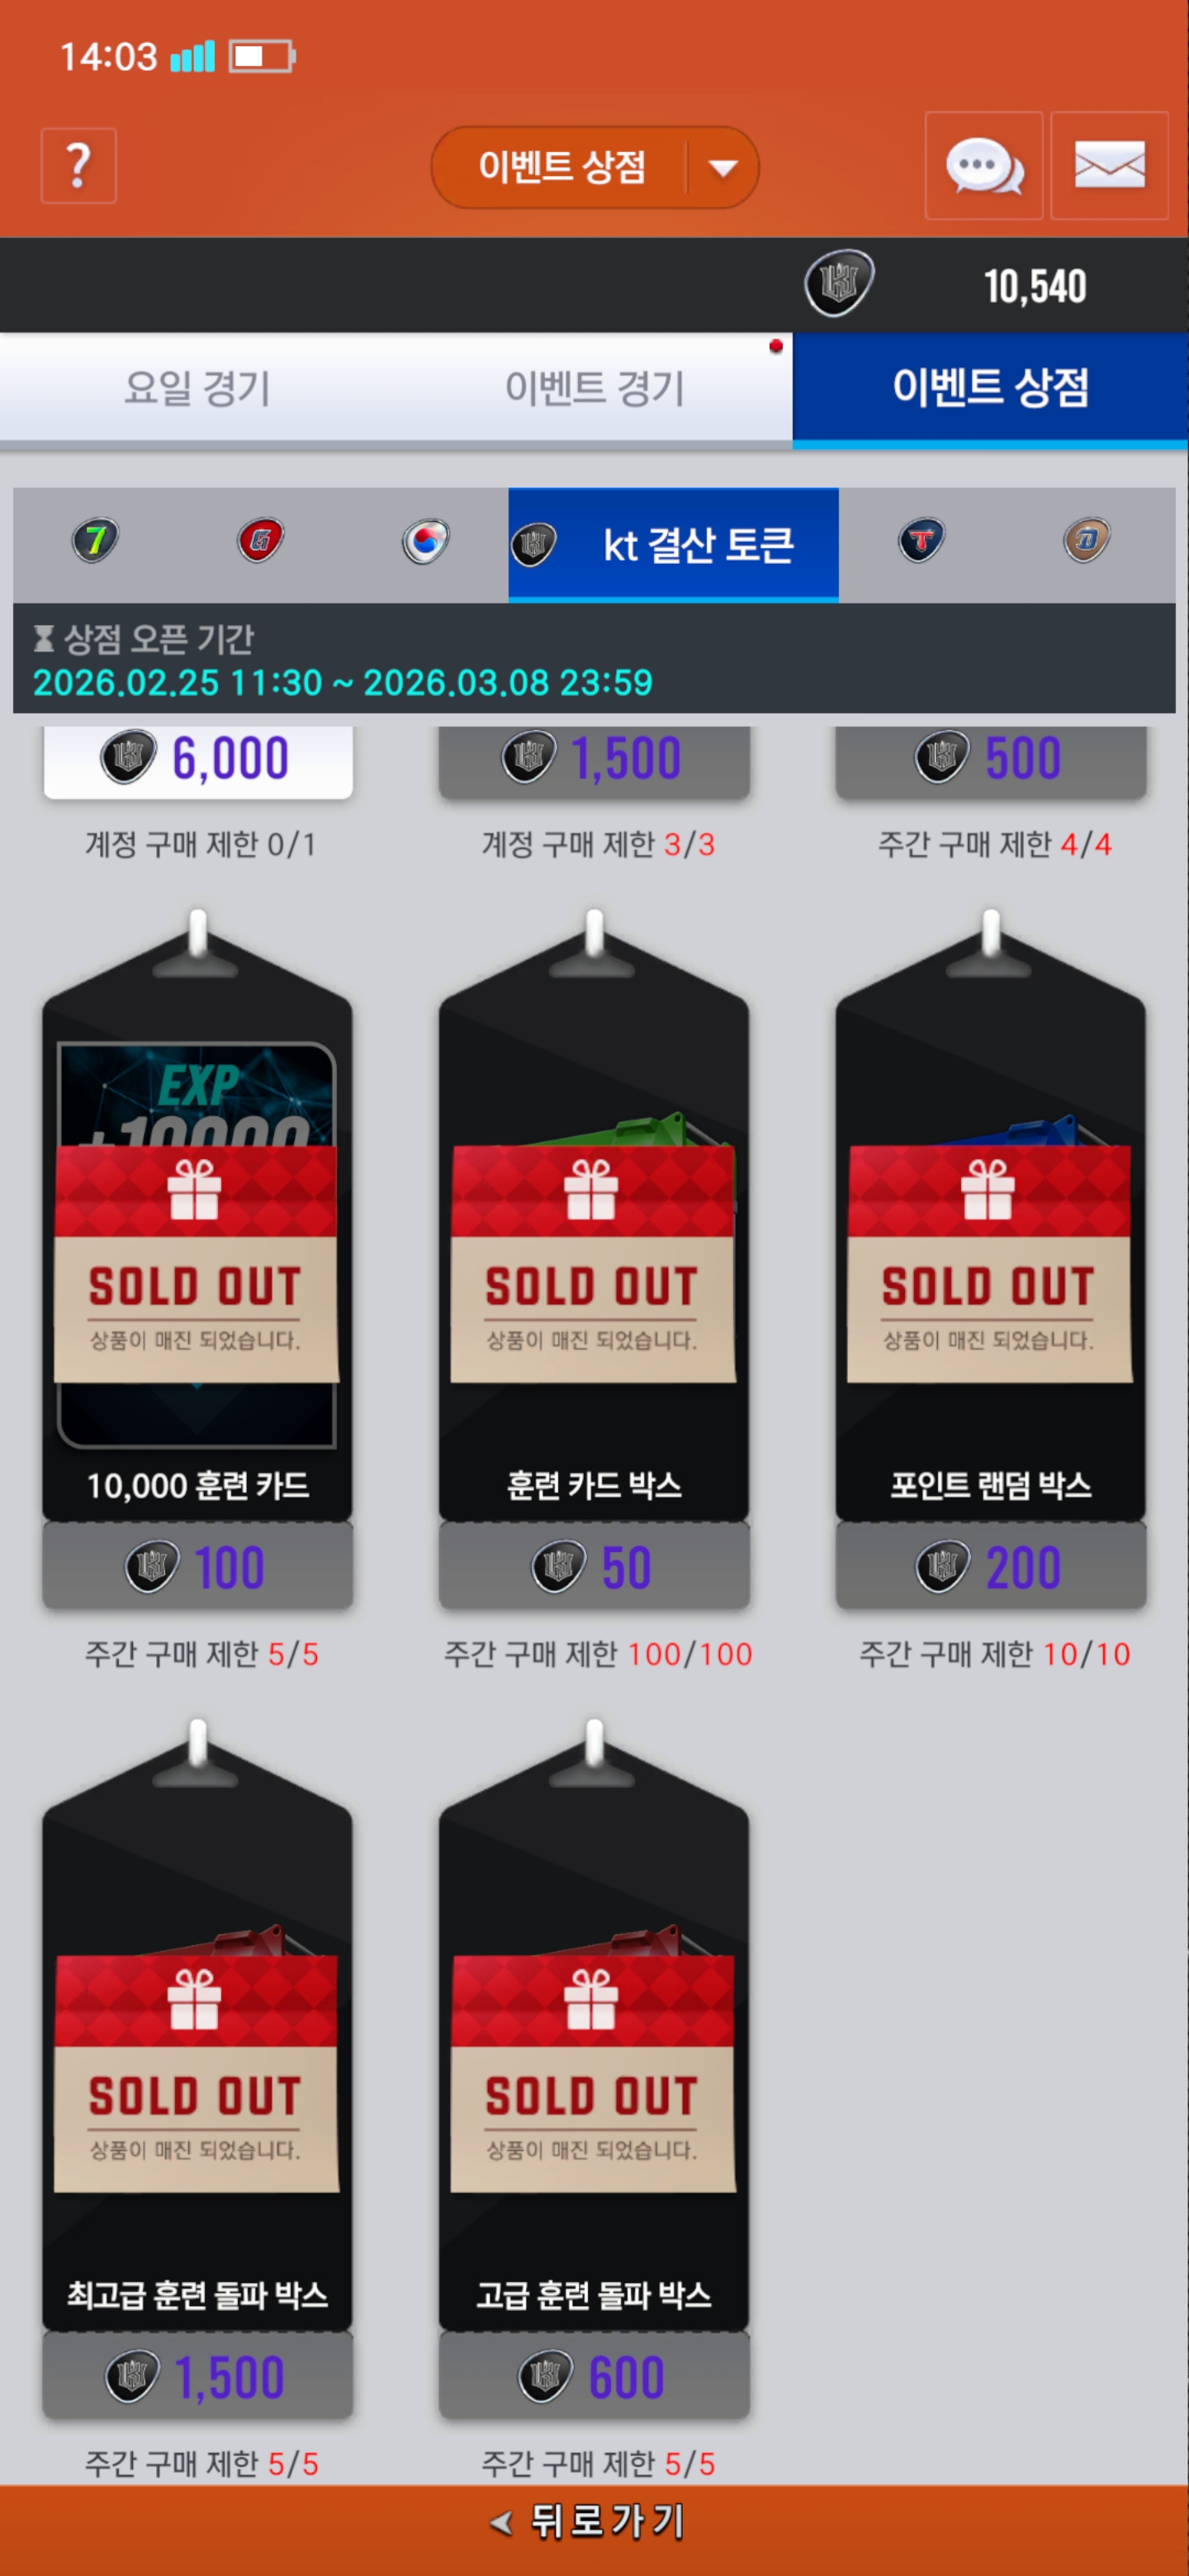Open the mailbox envelope icon

coord(1109,166)
